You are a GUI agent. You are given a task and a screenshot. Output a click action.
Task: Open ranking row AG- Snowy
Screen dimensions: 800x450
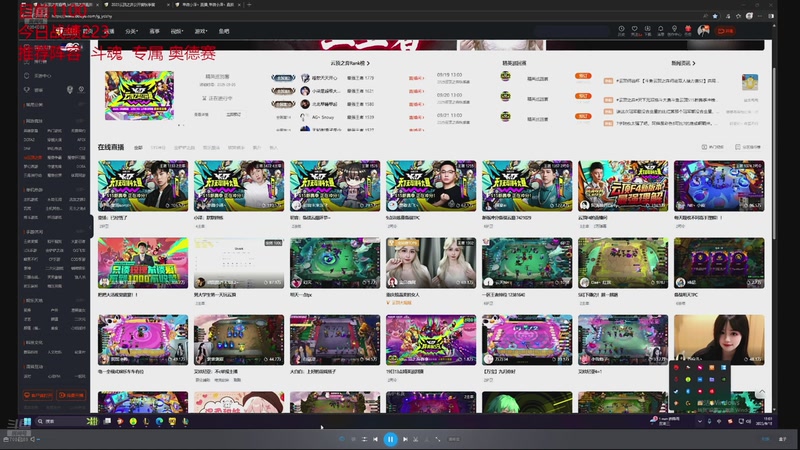coord(323,117)
